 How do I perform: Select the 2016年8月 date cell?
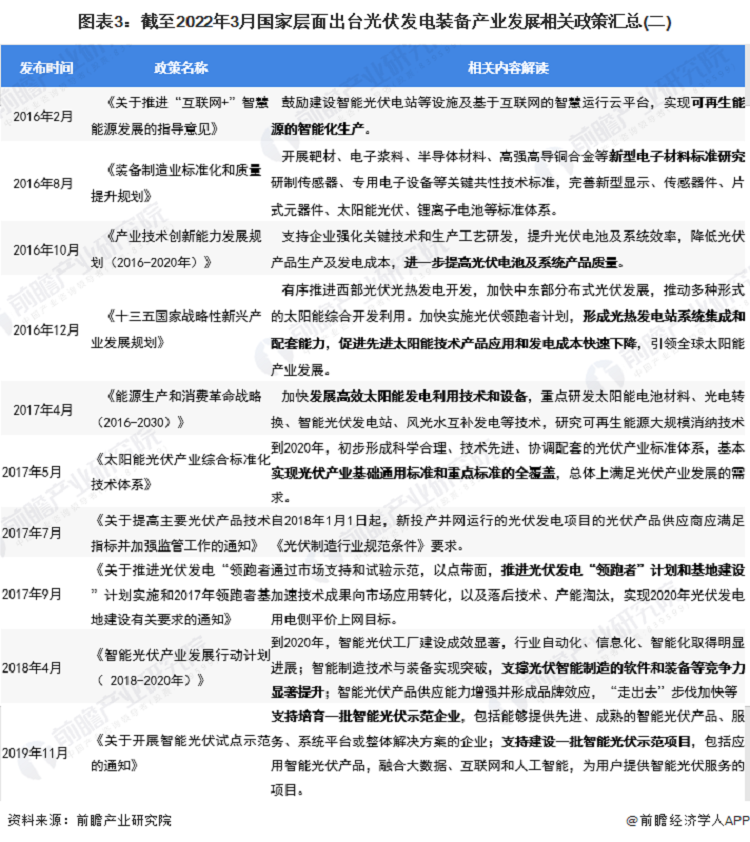[43, 183]
